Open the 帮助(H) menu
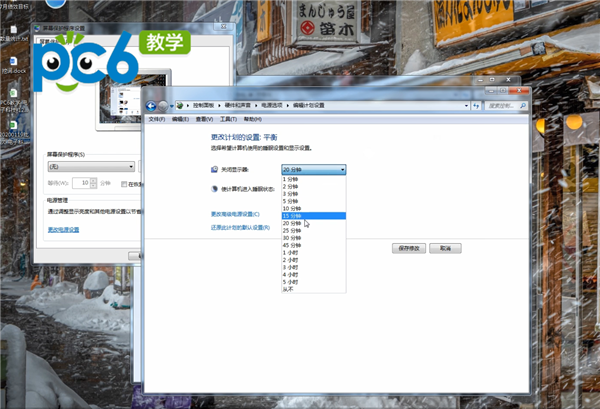Image resolution: width=600 pixels, height=409 pixels. [x=253, y=119]
